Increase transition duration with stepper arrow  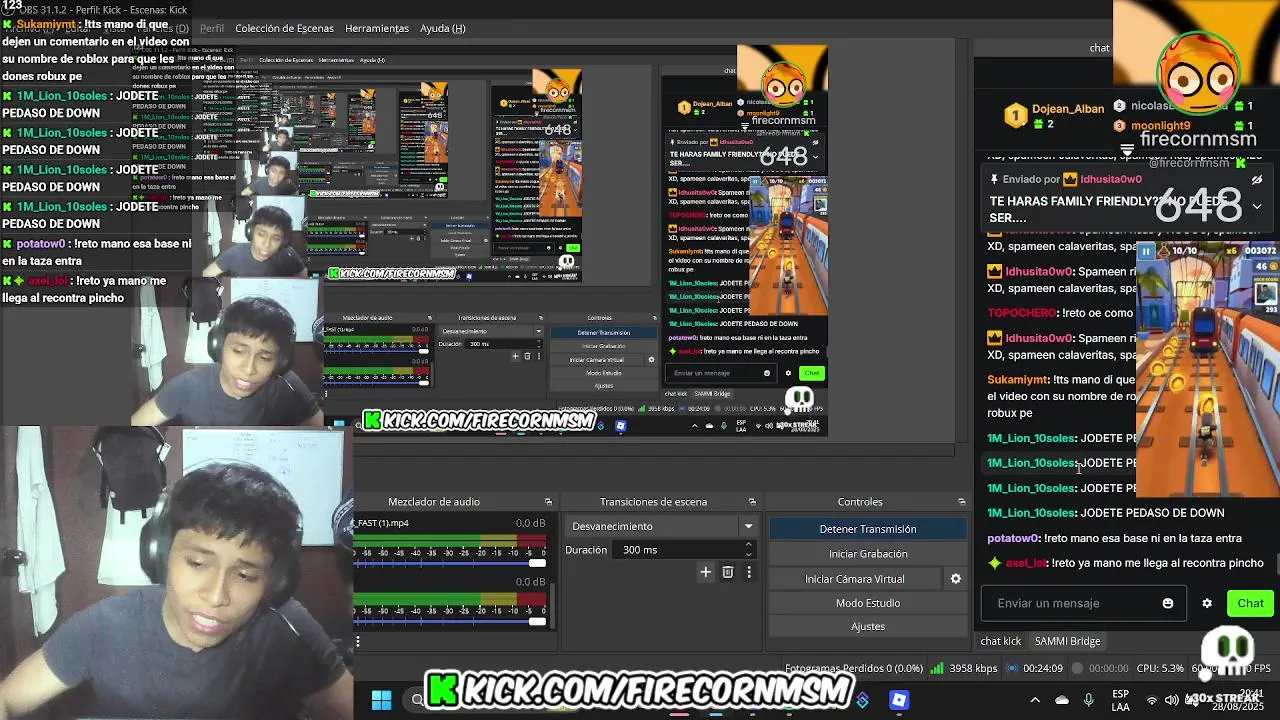pos(748,545)
